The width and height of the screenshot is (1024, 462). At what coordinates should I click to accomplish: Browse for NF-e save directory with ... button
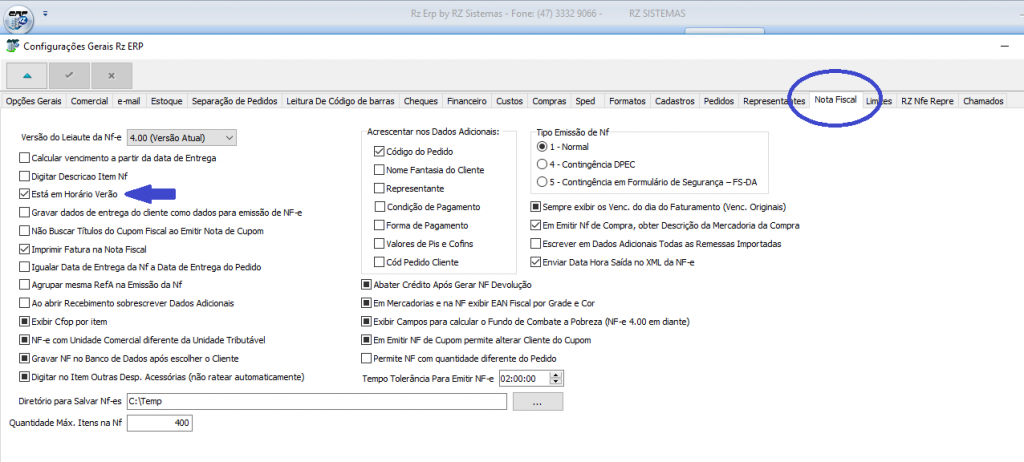tap(539, 402)
